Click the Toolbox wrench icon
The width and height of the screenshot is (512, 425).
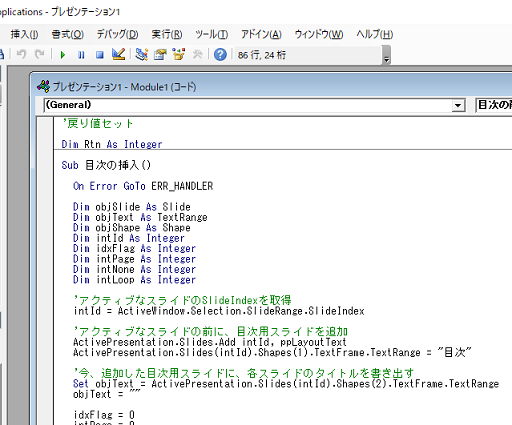pos(197,54)
